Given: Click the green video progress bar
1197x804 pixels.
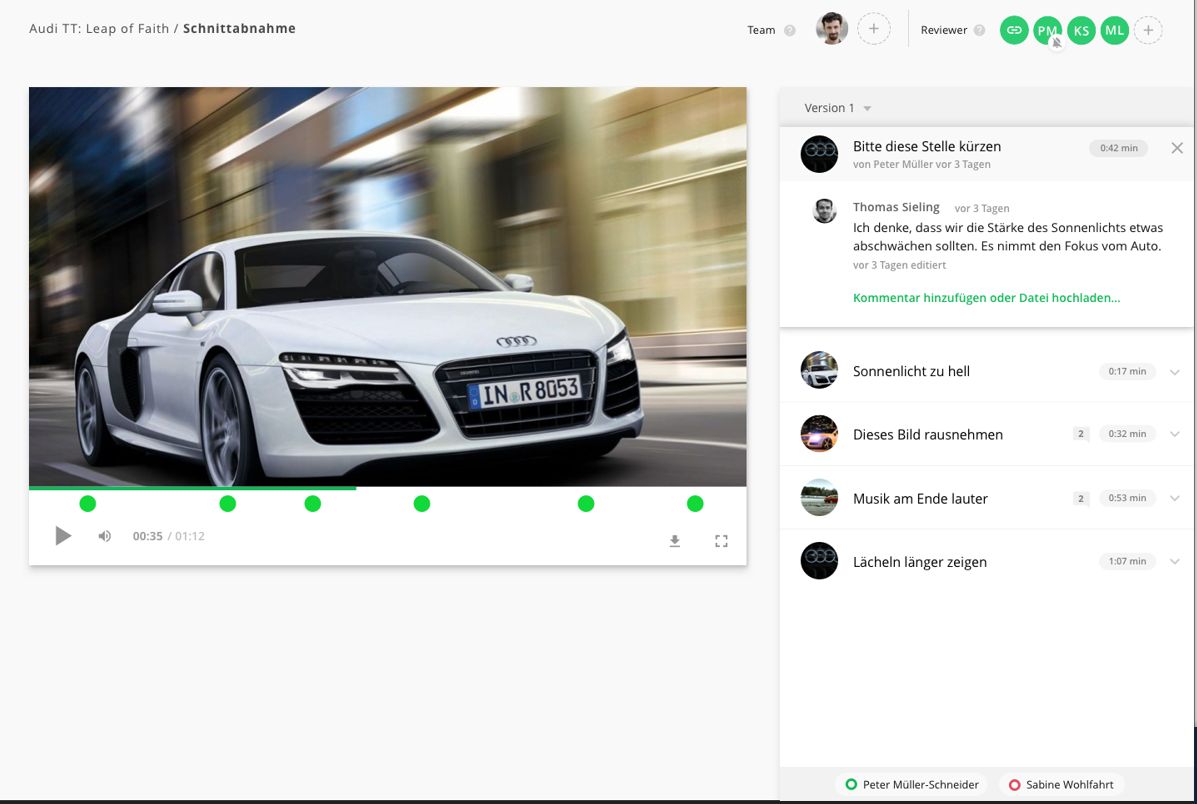Looking at the screenshot, I should tap(192, 488).
